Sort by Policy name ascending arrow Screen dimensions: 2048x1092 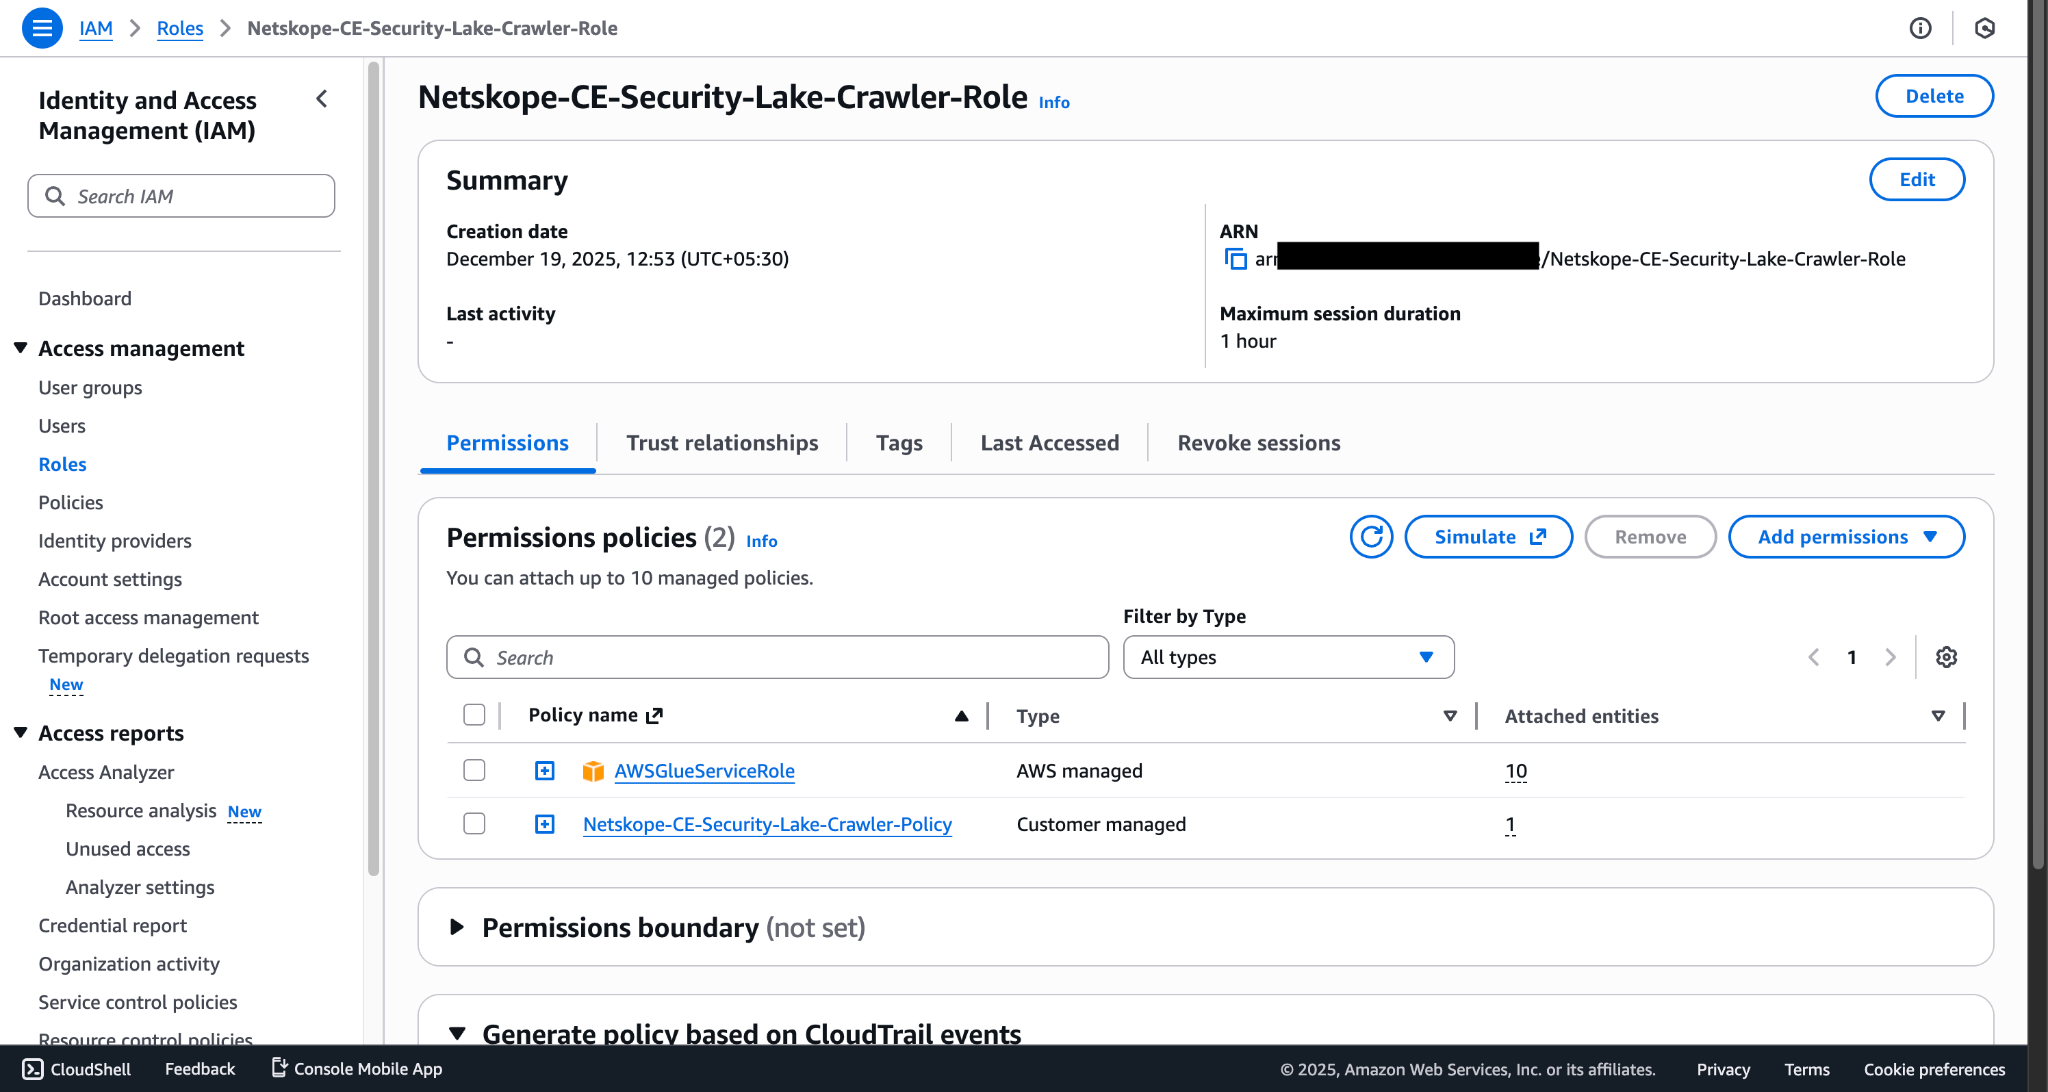click(x=961, y=716)
